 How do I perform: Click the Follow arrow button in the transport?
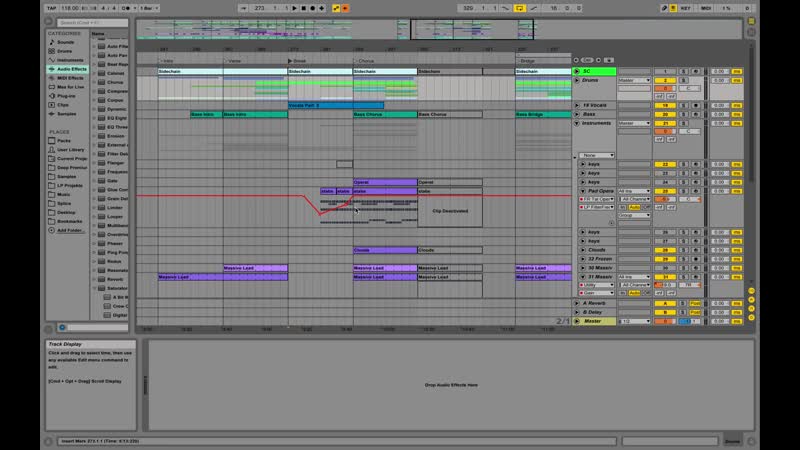(x=243, y=8)
